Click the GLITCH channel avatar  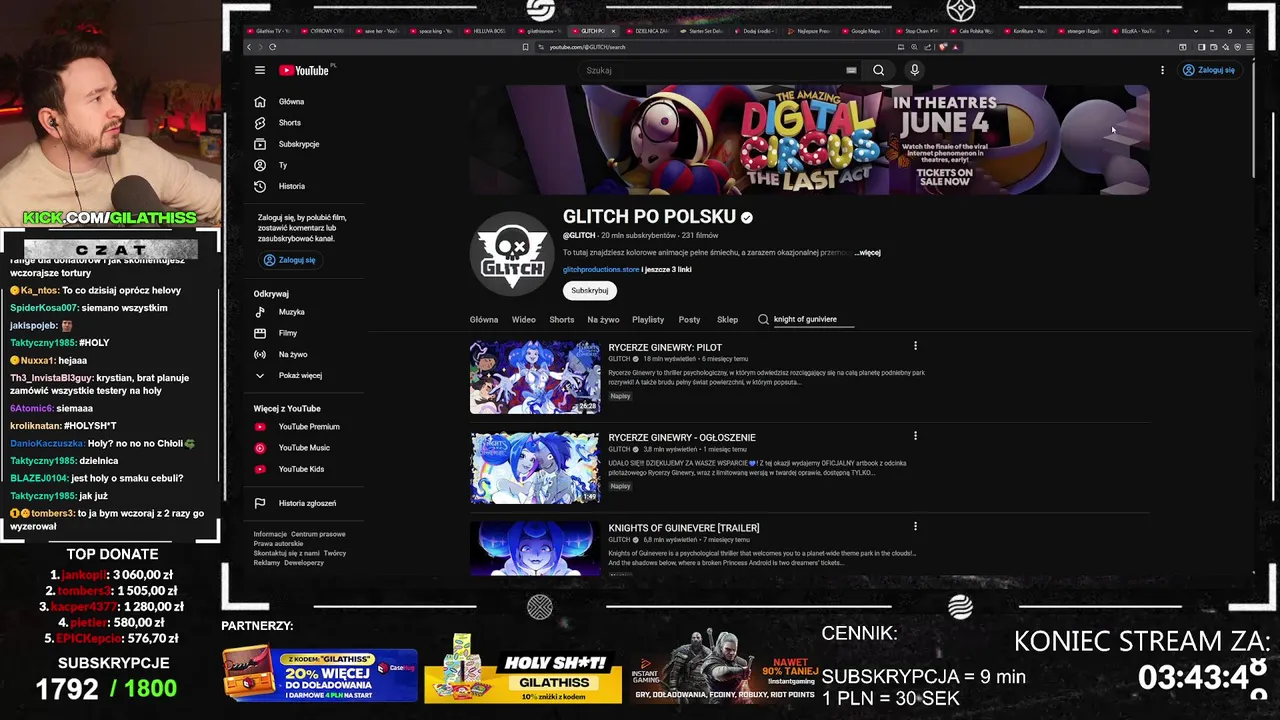coord(512,253)
